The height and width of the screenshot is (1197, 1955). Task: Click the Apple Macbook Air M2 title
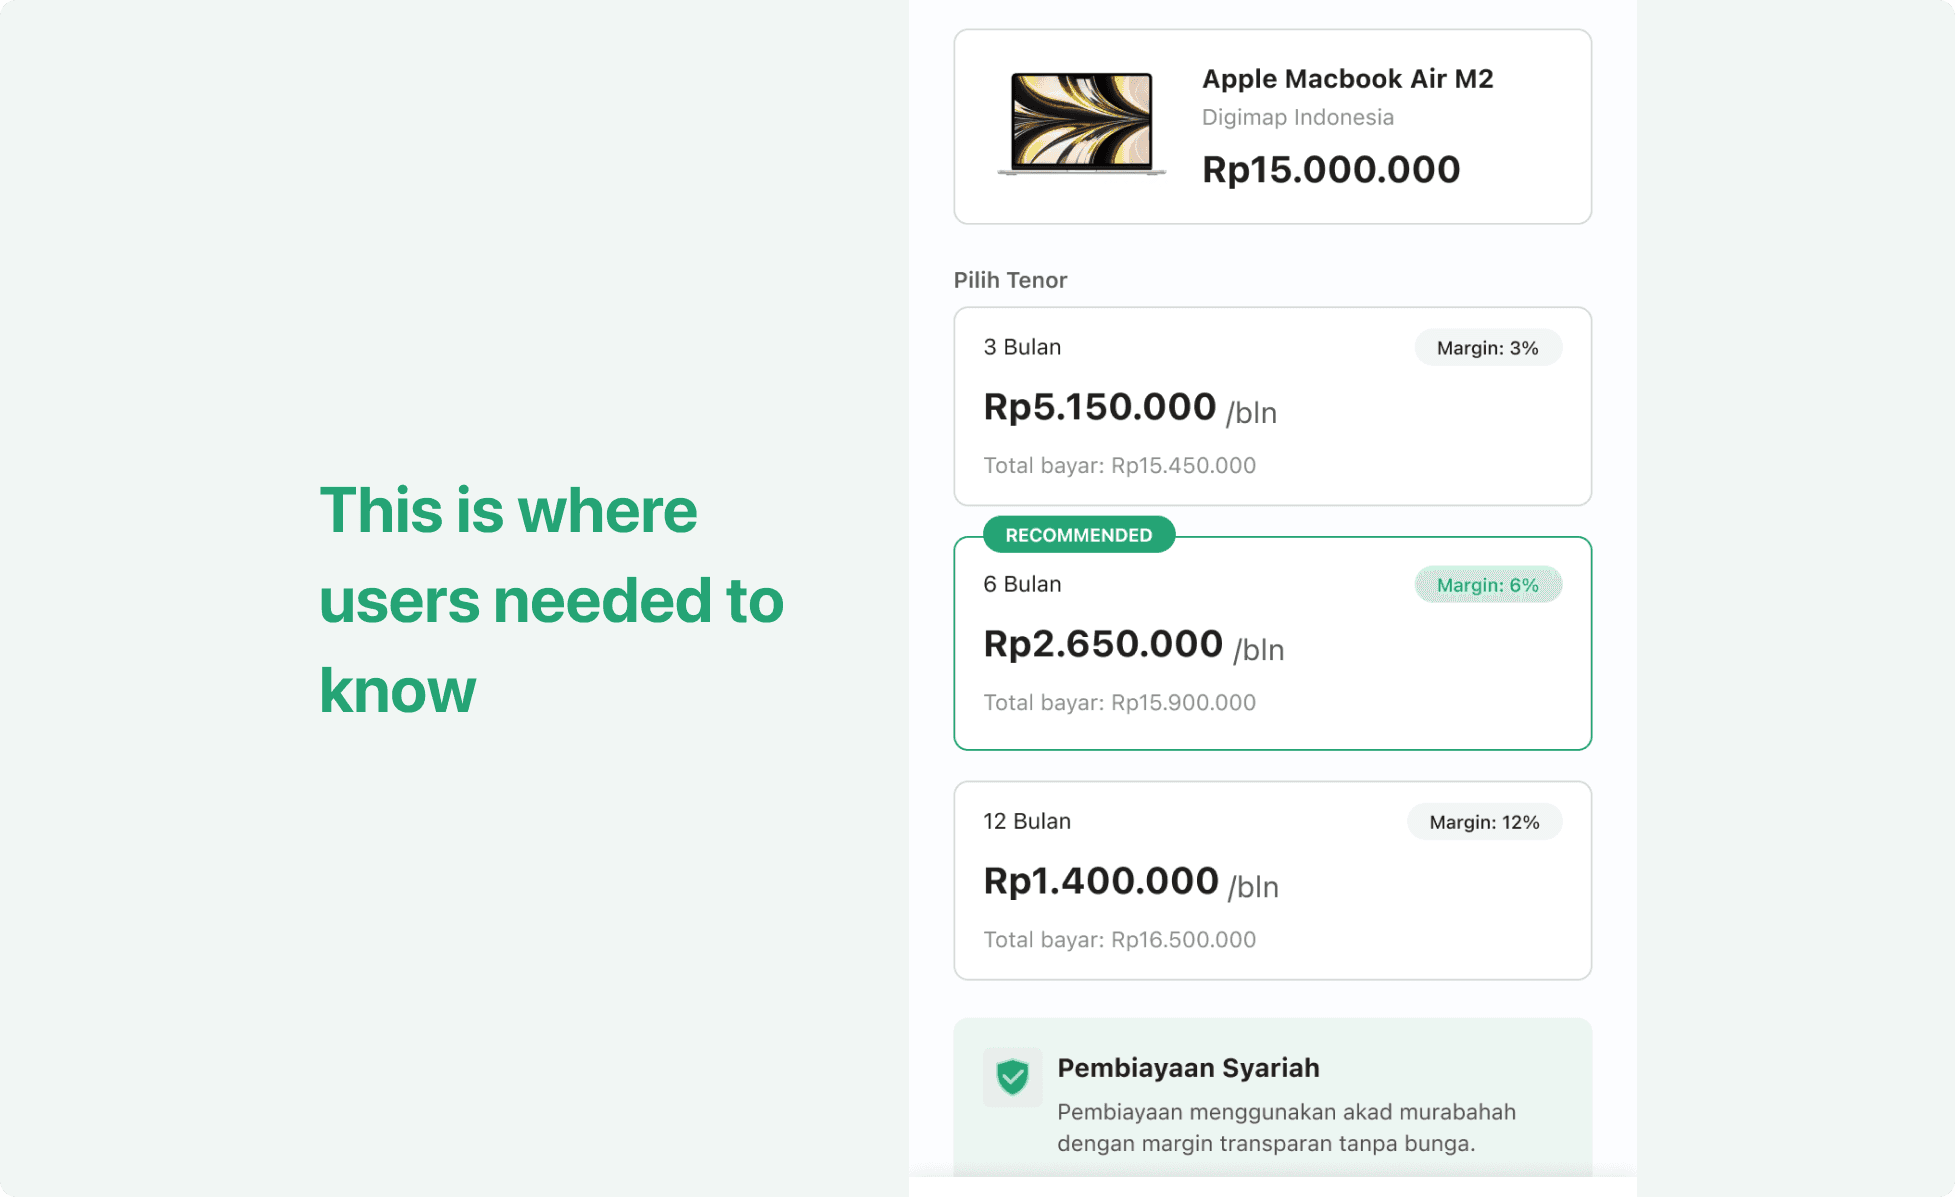coord(1347,79)
